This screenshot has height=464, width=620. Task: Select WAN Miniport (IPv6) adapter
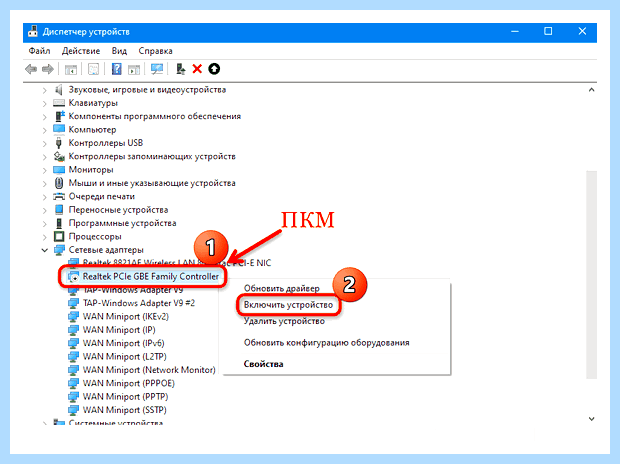tap(123, 343)
